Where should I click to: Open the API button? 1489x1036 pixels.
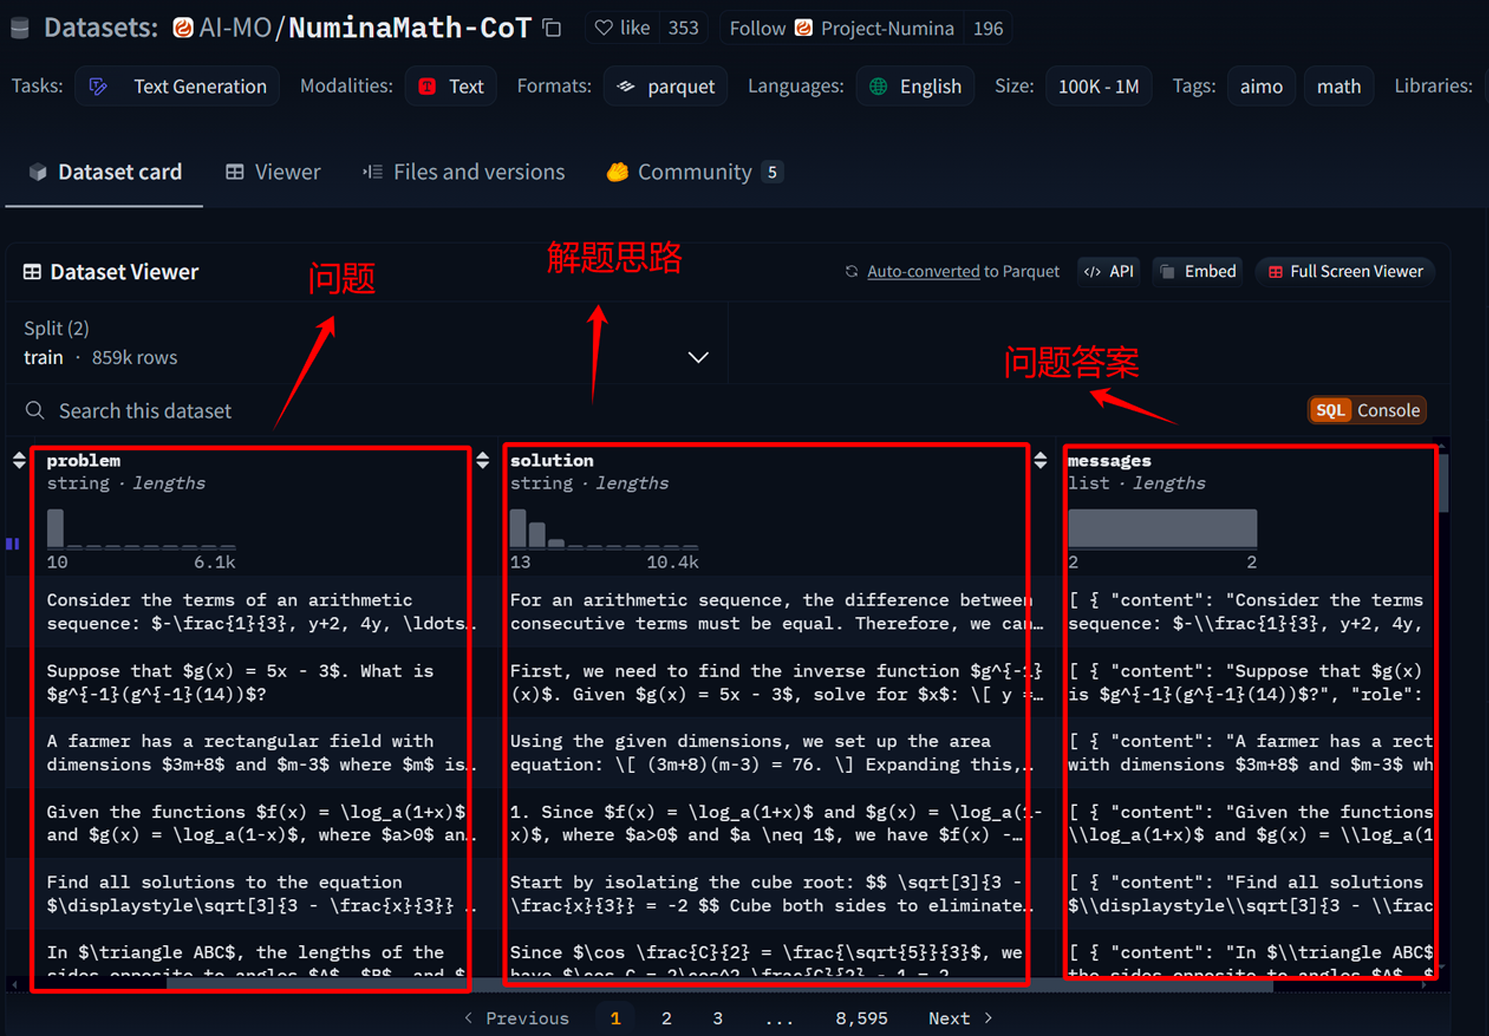[x=1110, y=271]
